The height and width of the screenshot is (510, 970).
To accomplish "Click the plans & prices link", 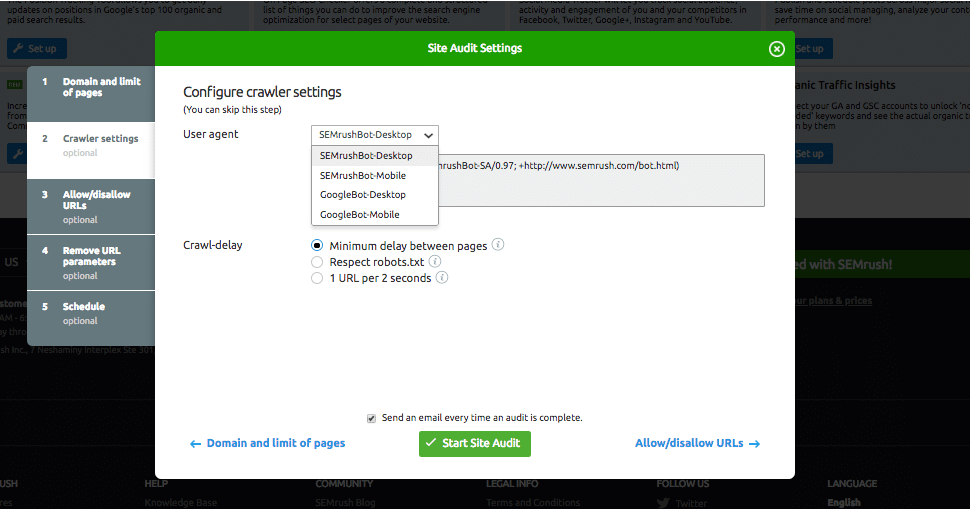I will coord(833,301).
